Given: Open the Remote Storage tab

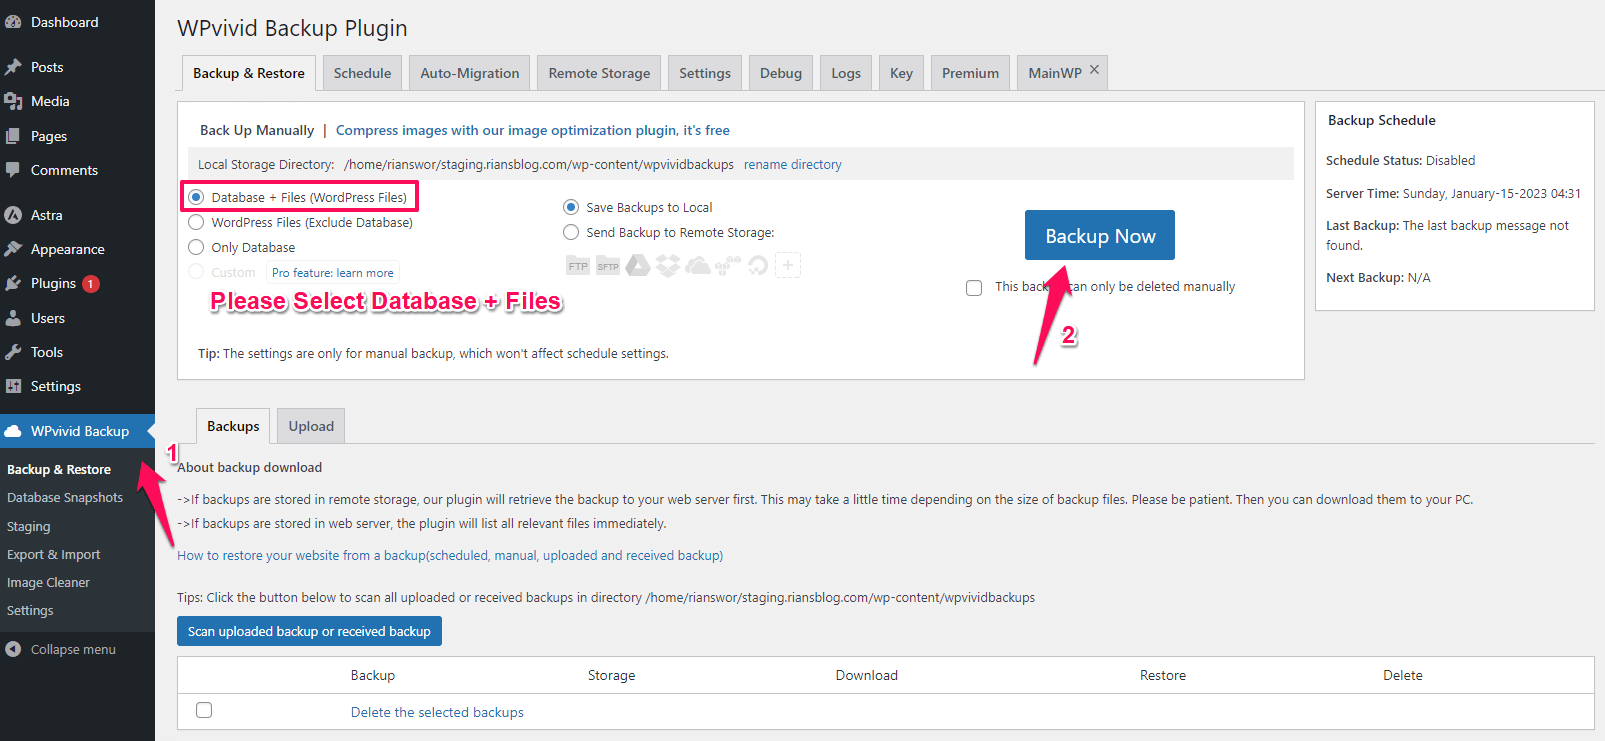Looking at the screenshot, I should click(x=599, y=73).
